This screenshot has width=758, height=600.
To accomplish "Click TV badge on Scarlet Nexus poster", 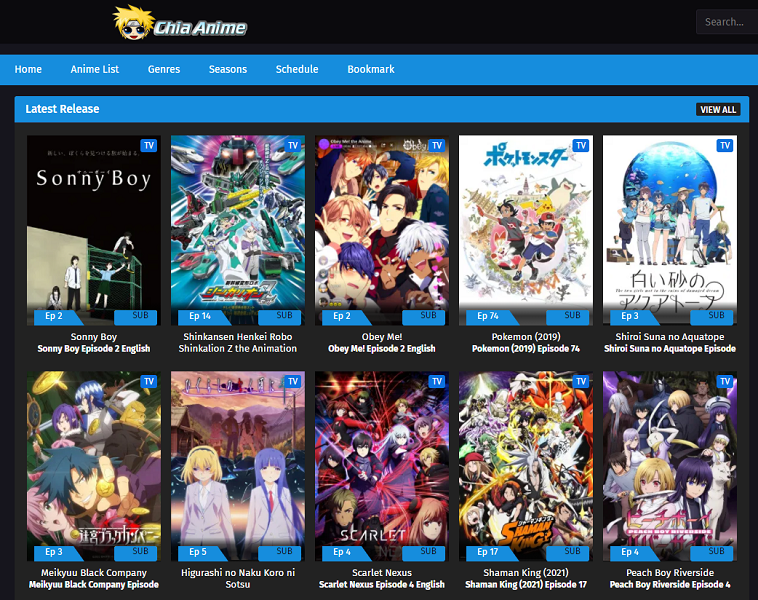I will (x=437, y=381).
